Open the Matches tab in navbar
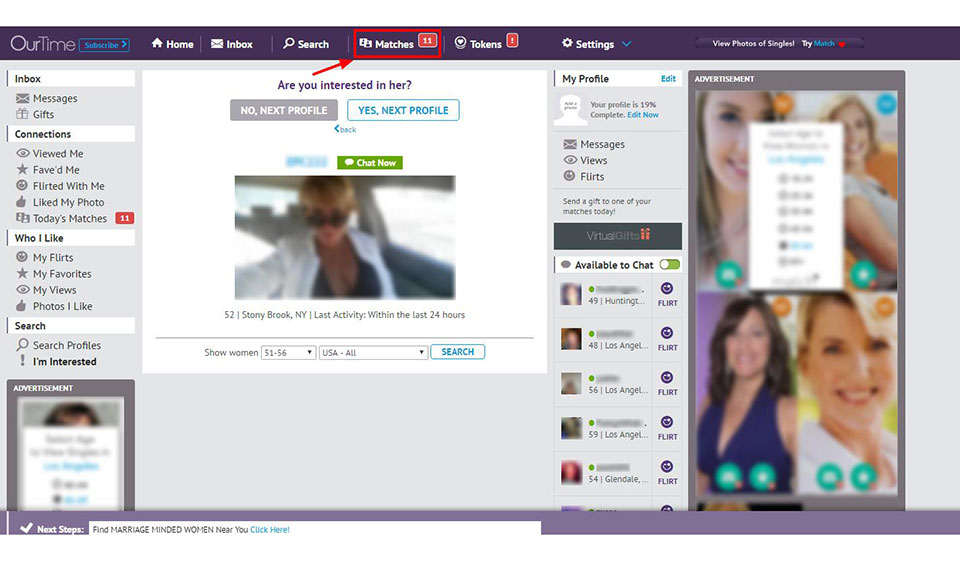960x561 pixels. (x=387, y=44)
